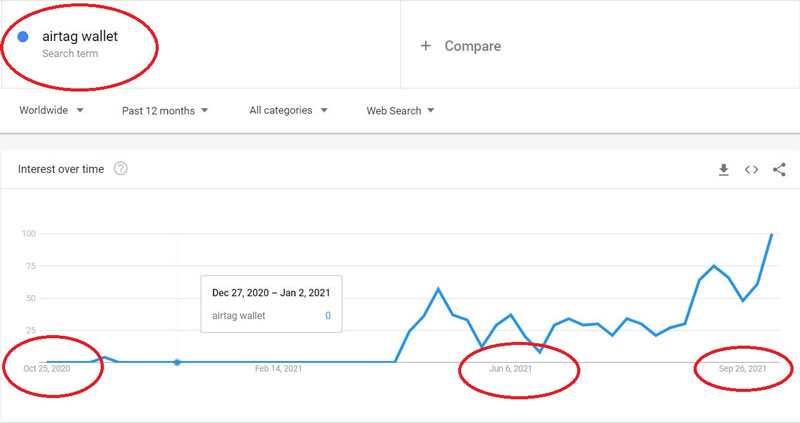Image resolution: width=800 pixels, height=423 pixels.
Task: Open the Interest over time help icon
Action: click(121, 169)
